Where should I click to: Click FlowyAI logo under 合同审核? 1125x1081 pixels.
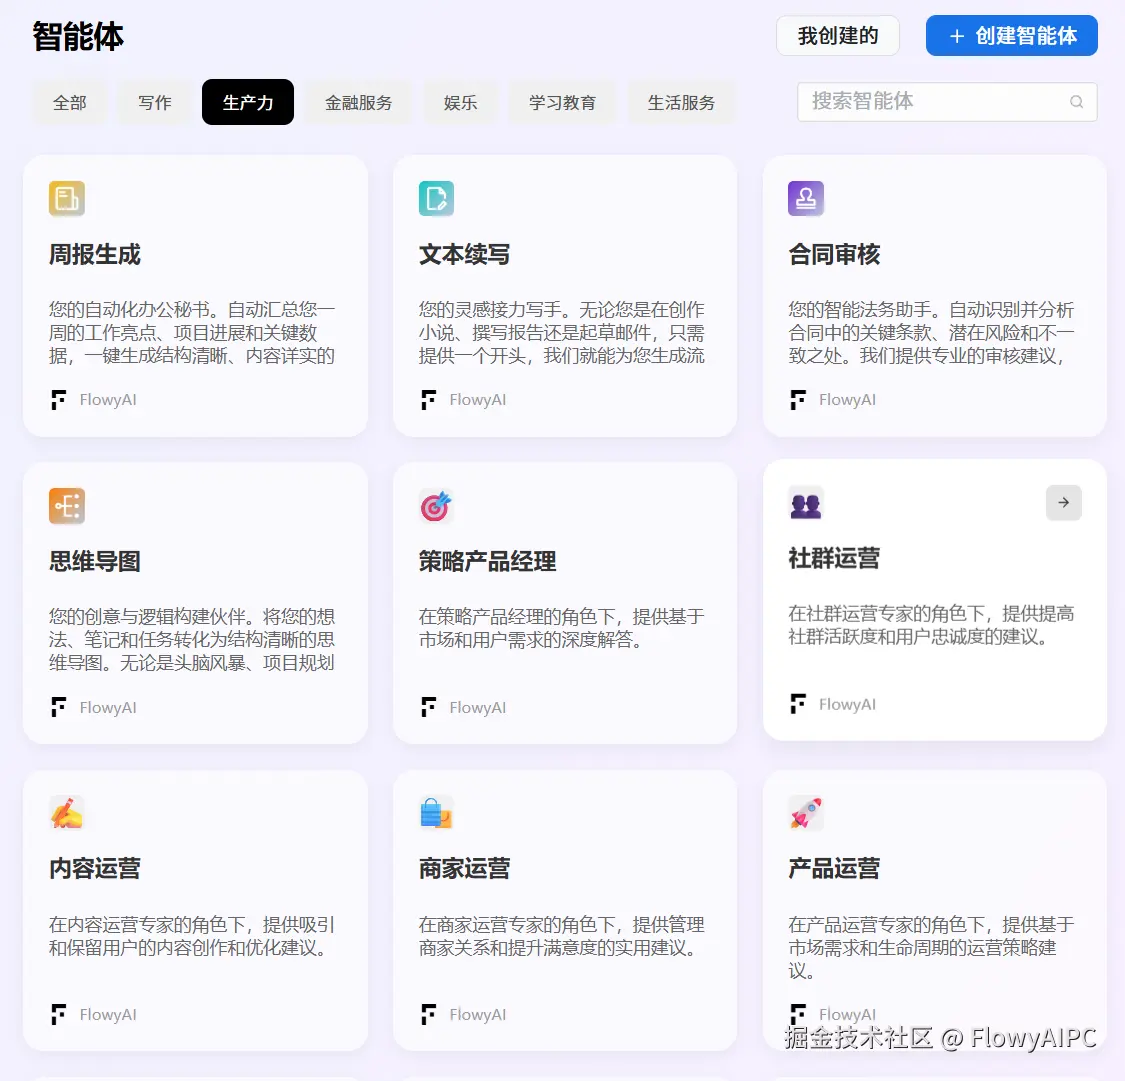click(x=798, y=400)
